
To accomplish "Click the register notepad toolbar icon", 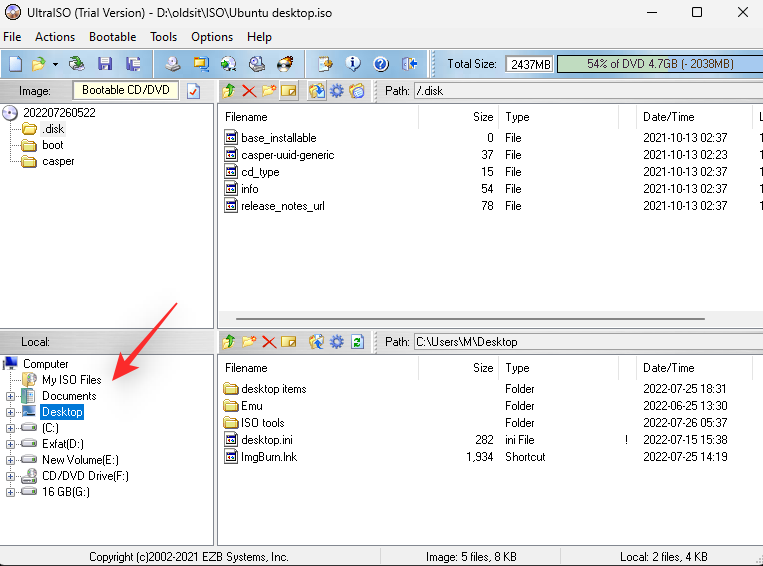I will tap(325, 64).
